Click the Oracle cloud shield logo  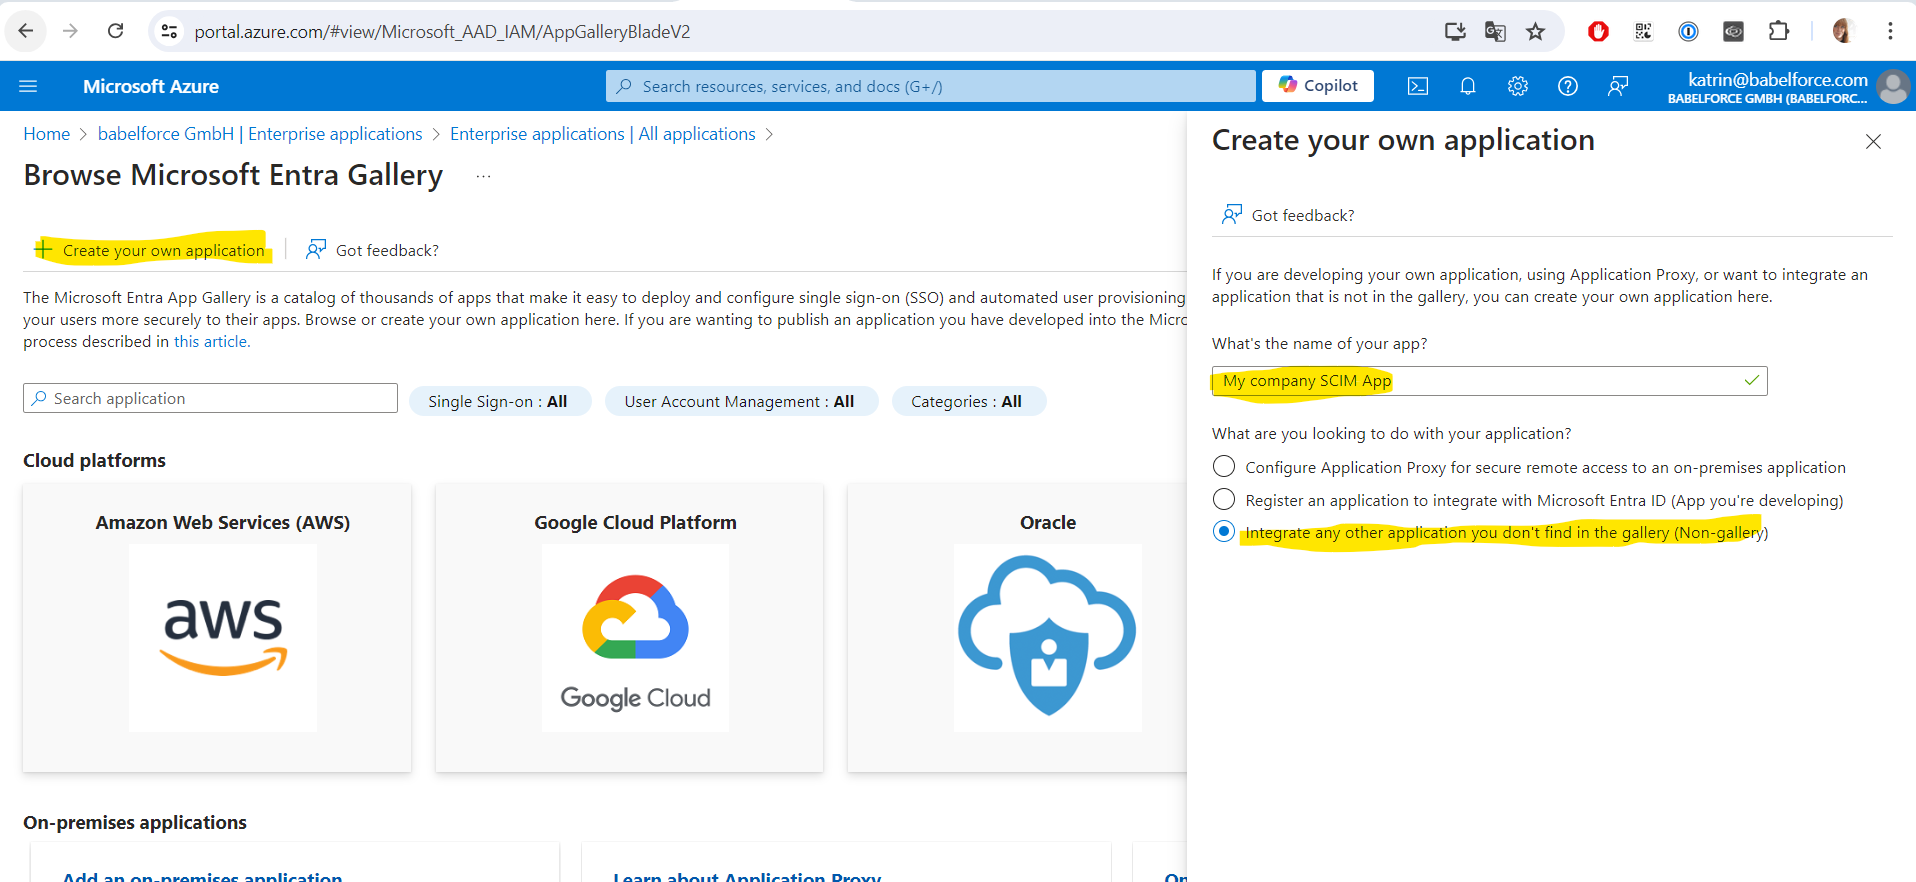pos(1048,638)
